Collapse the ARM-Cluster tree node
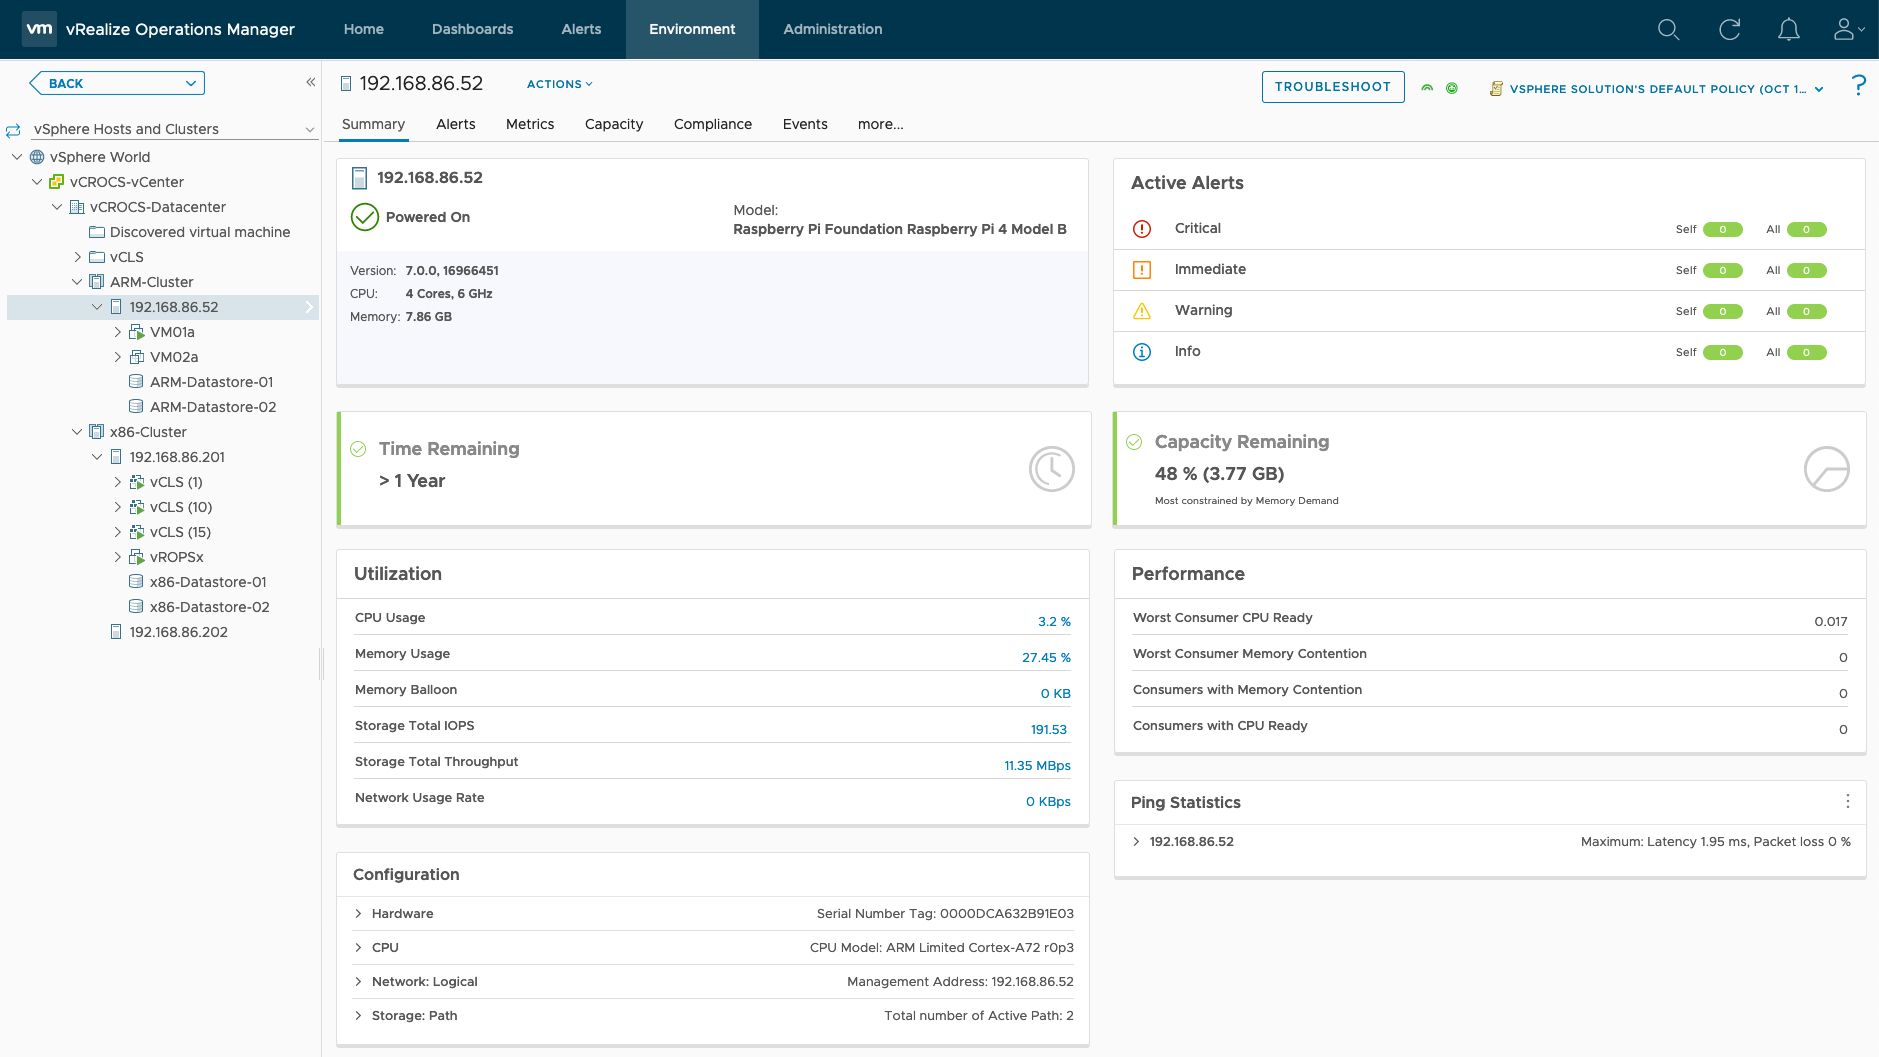The image size is (1879, 1057). point(77,282)
